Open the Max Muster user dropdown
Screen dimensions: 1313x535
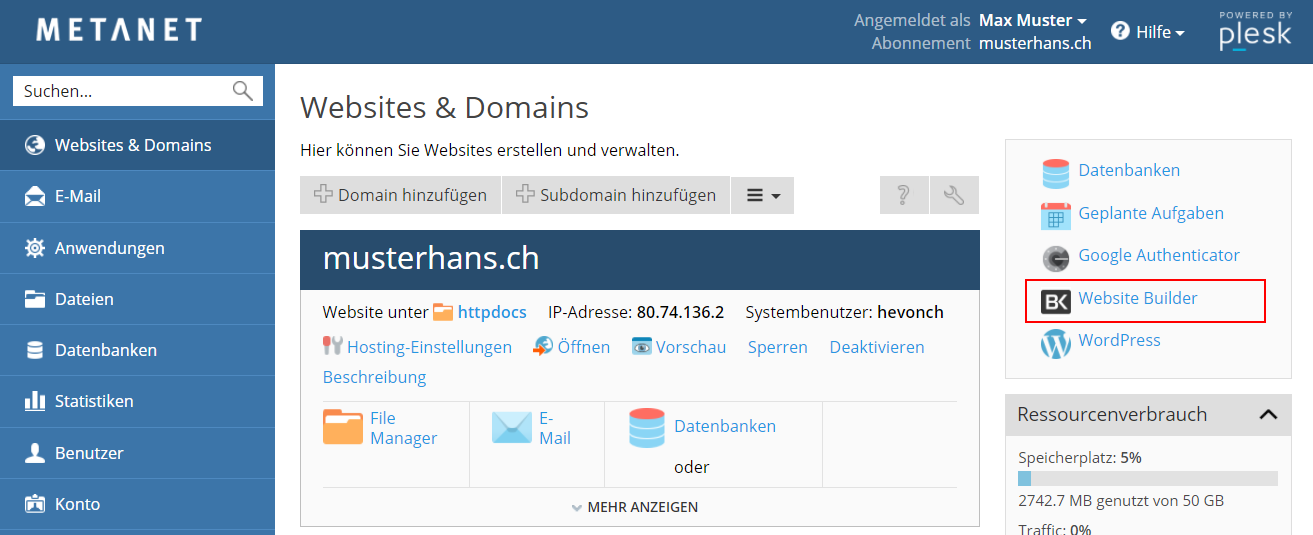pyautogui.click(x=1032, y=20)
